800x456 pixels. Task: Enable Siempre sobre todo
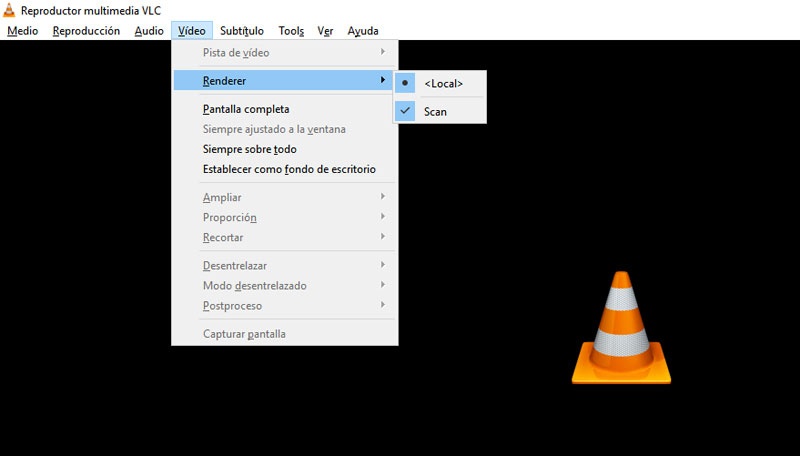point(285,149)
